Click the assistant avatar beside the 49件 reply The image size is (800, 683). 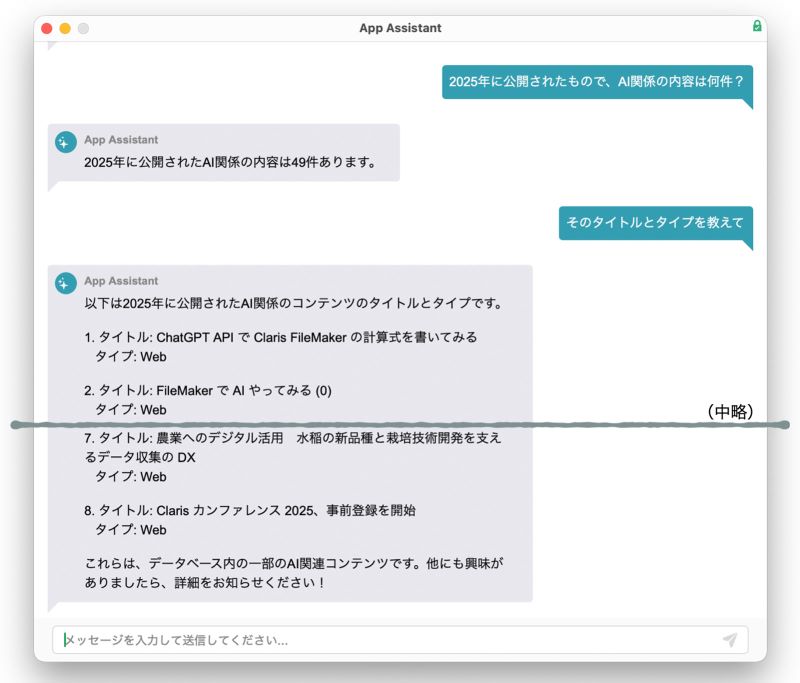66,143
